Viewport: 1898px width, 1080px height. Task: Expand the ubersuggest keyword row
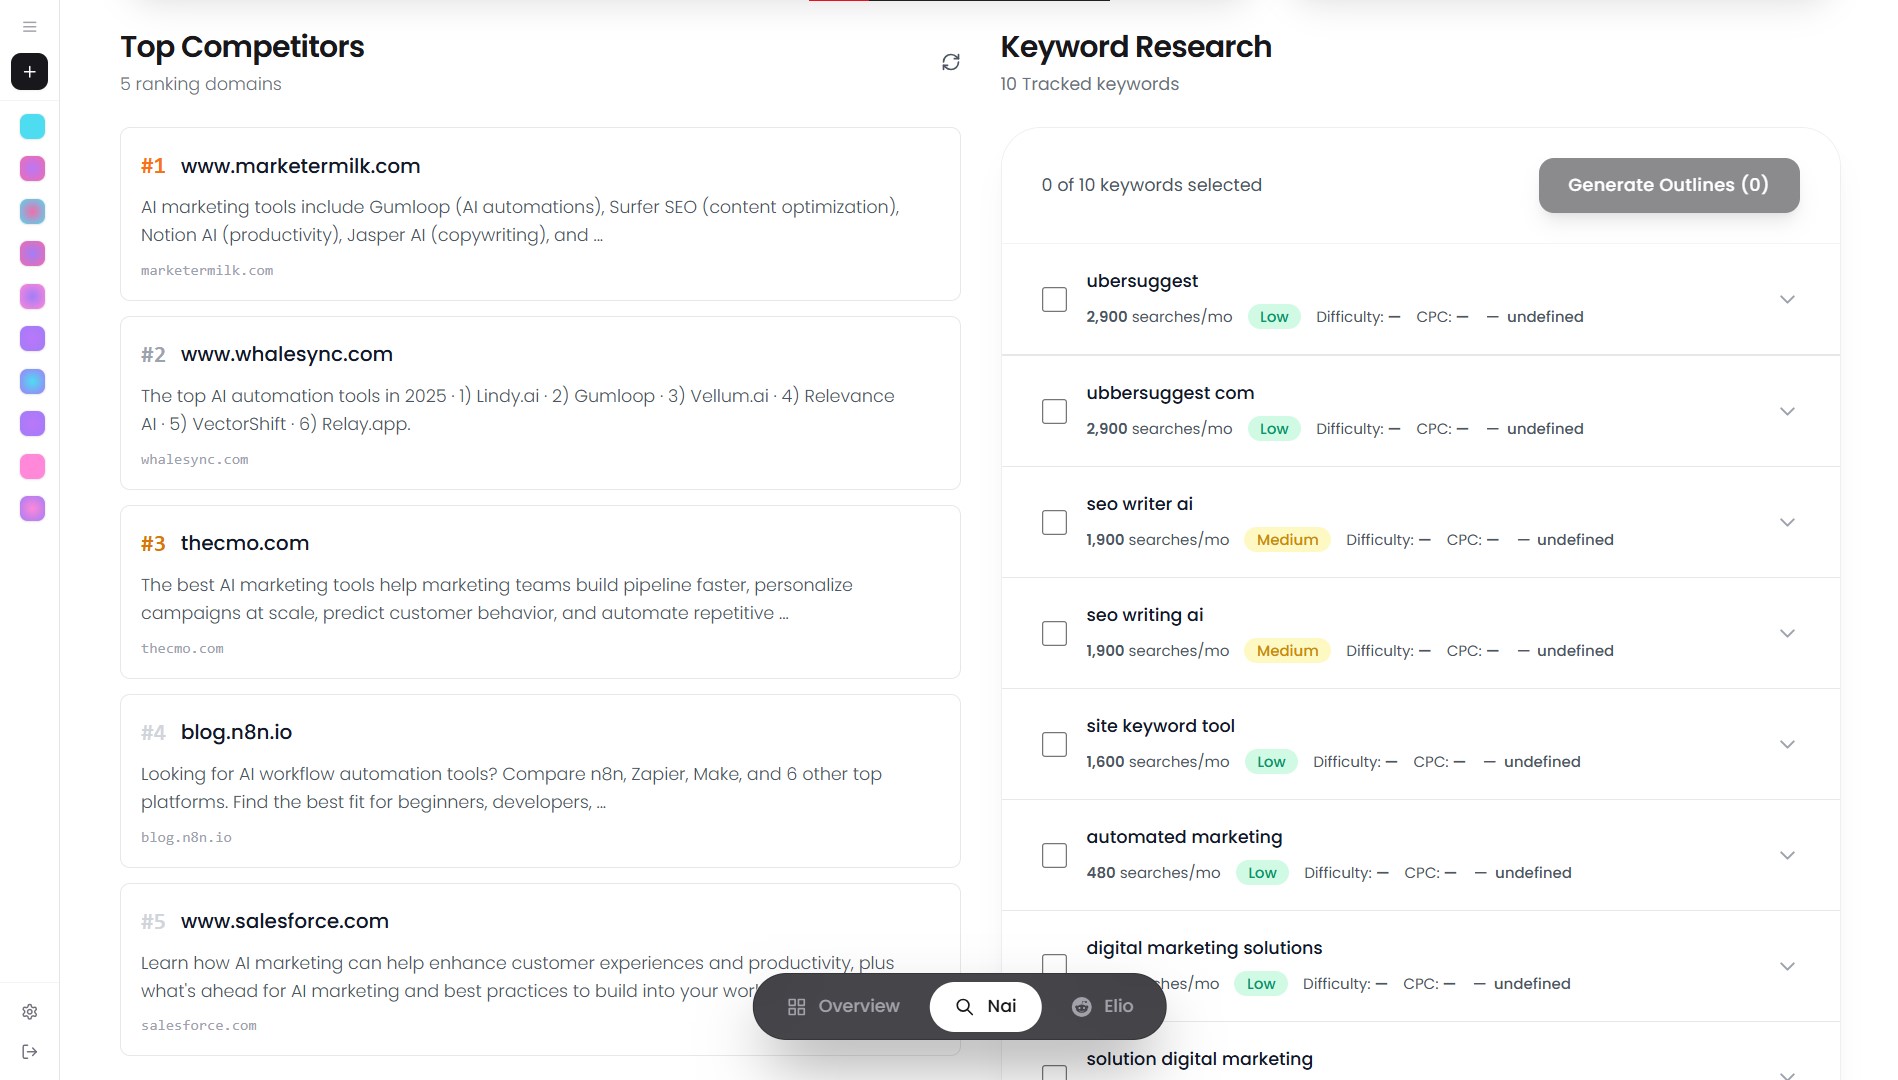tap(1787, 299)
